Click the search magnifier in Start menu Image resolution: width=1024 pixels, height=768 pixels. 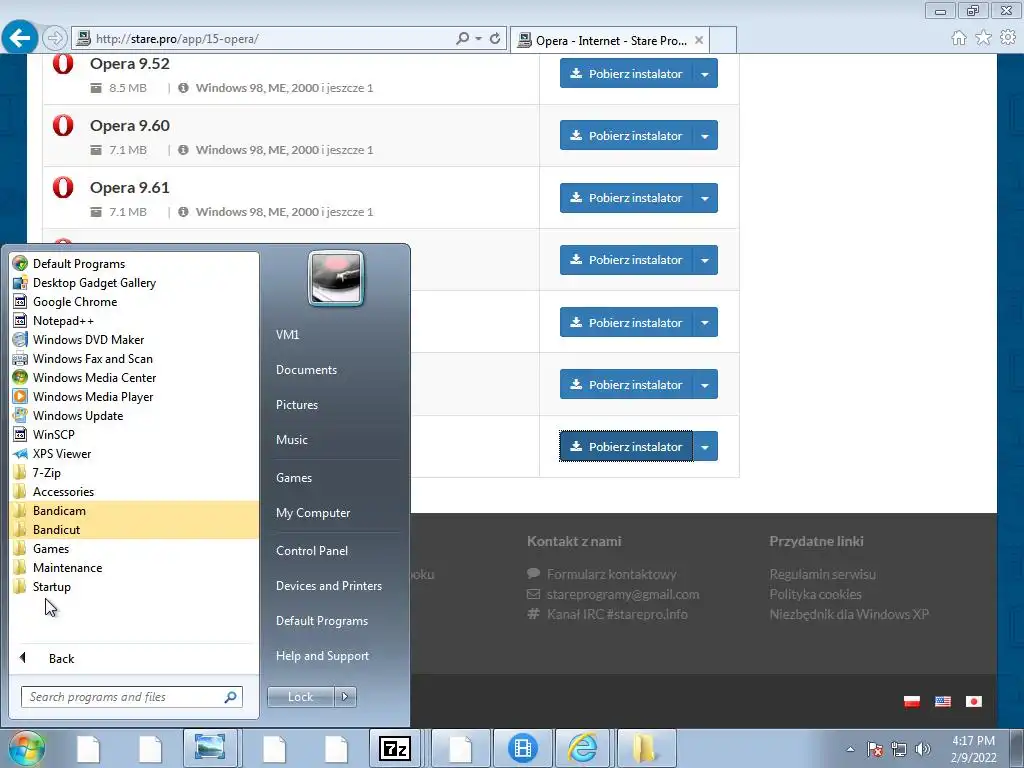tap(231, 697)
